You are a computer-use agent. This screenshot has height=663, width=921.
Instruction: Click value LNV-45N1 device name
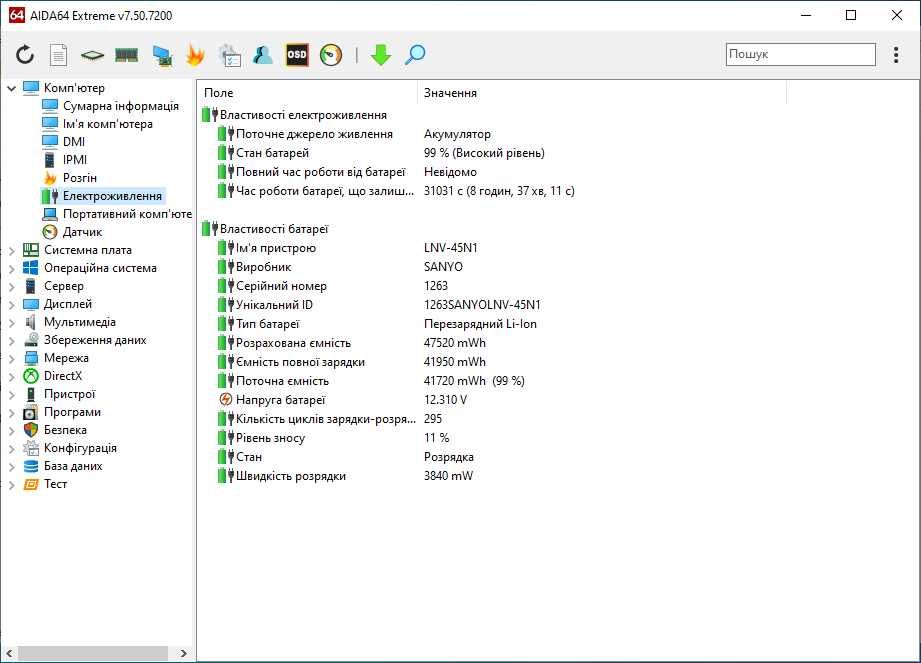[x=451, y=248]
